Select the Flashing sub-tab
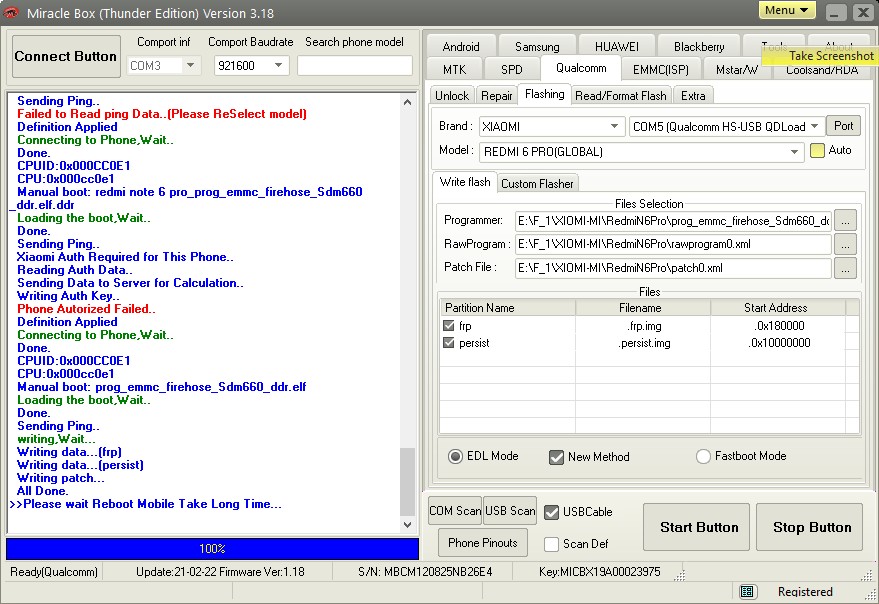The height and width of the screenshot is (604, 879). coord(544,94)
